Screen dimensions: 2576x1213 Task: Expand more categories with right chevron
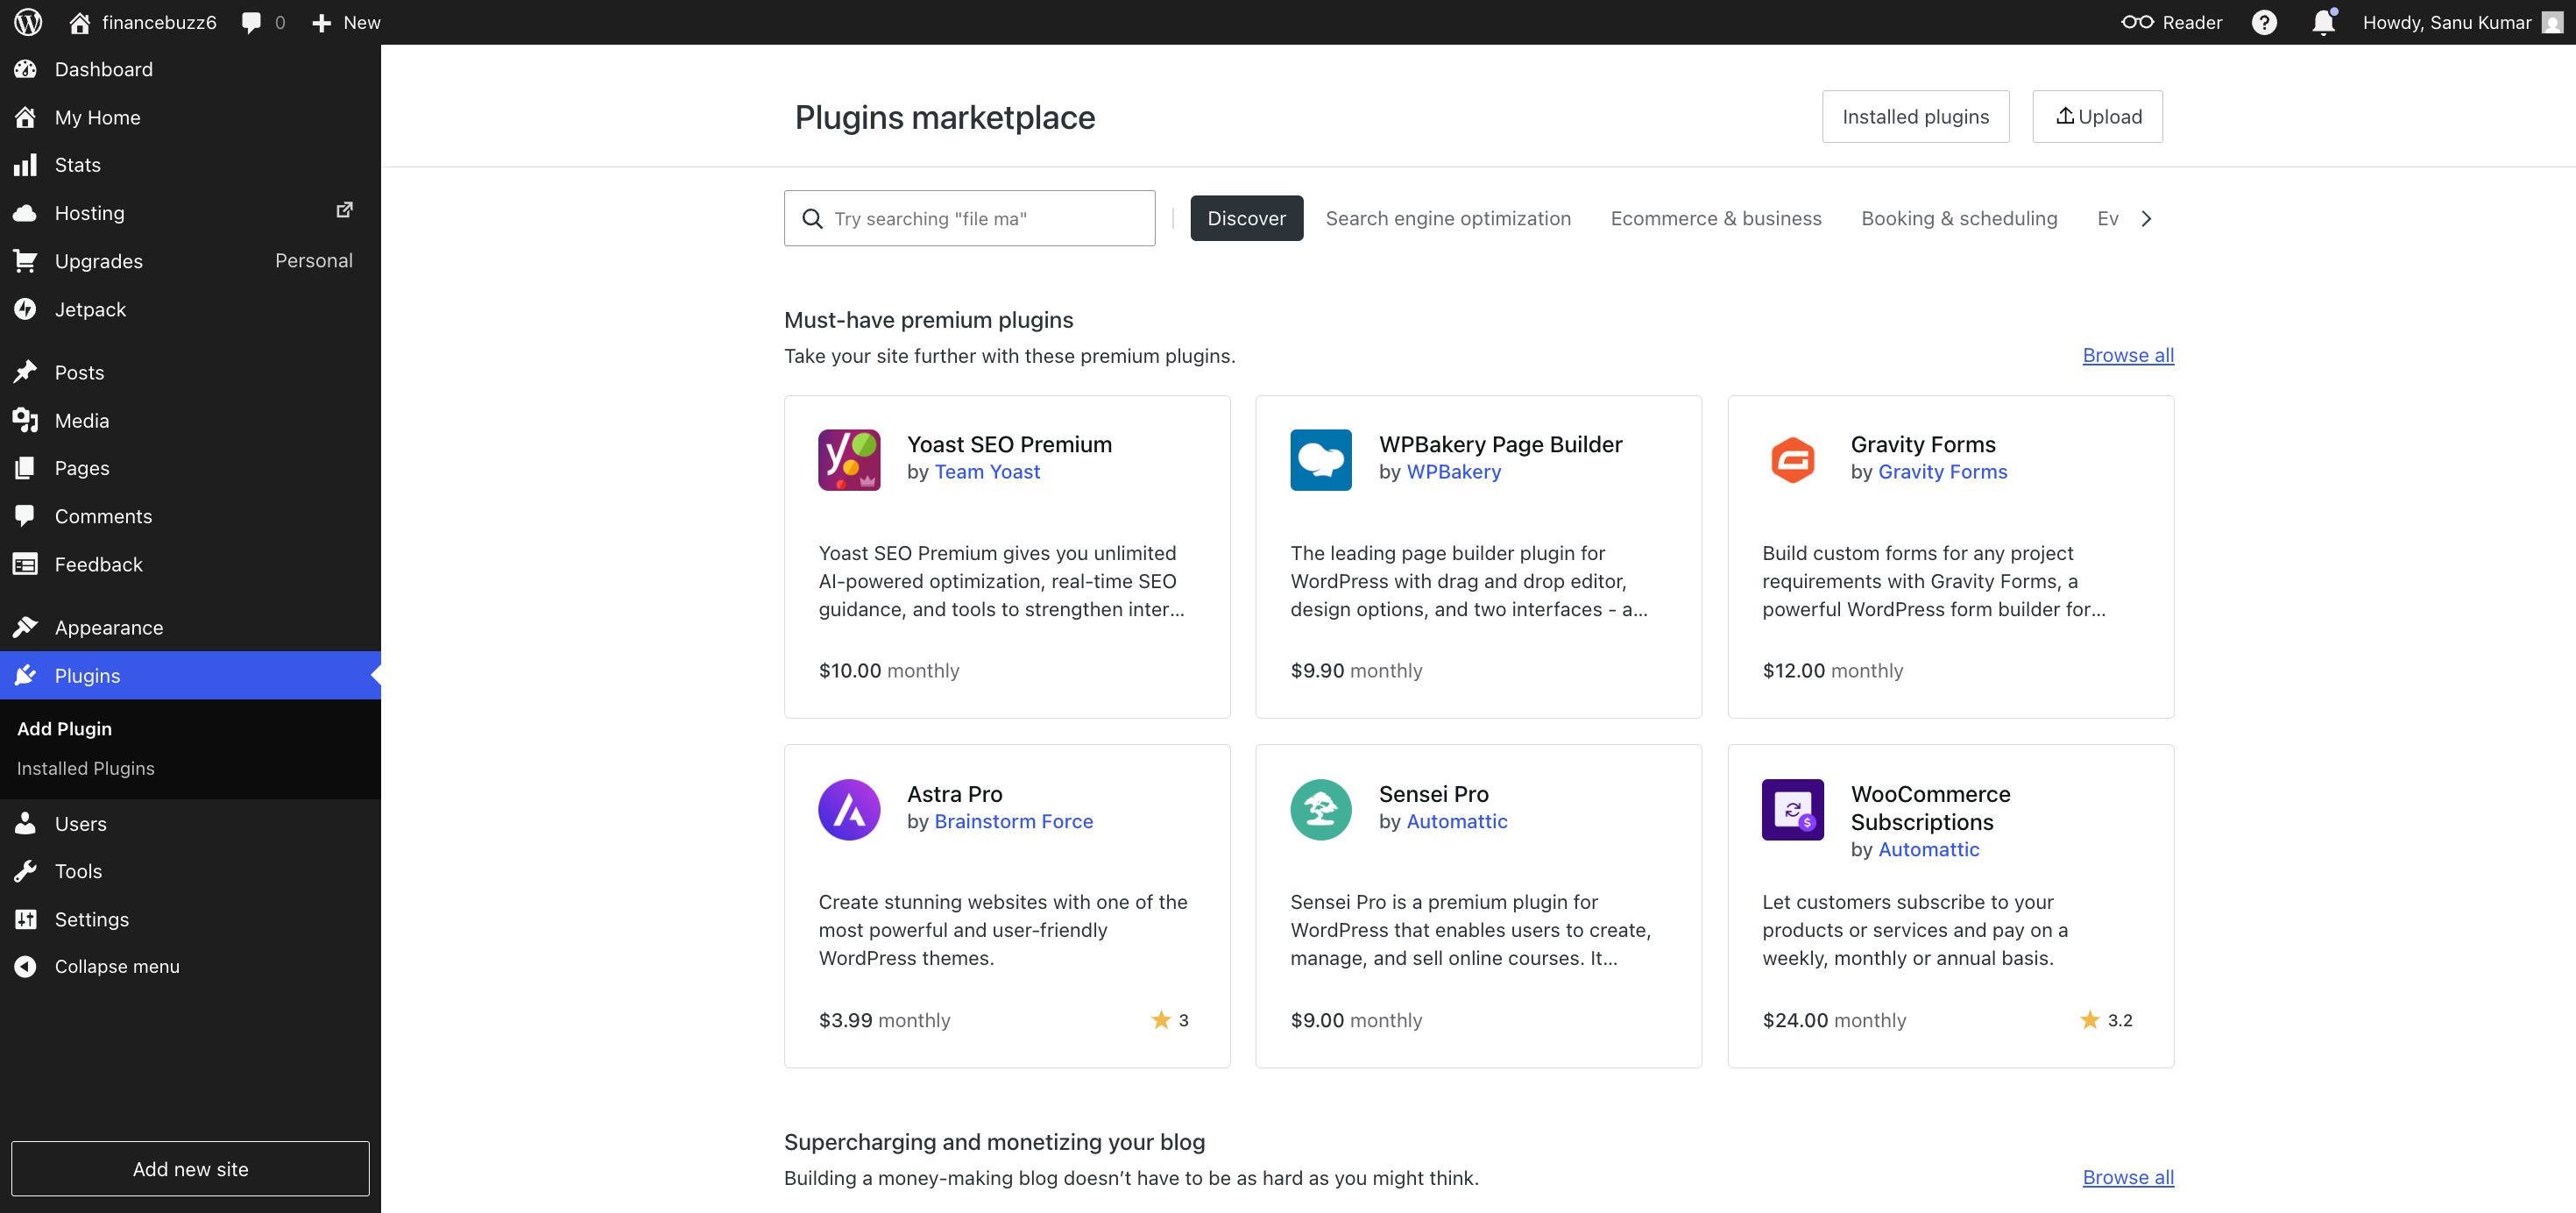tap(2146, 218)
